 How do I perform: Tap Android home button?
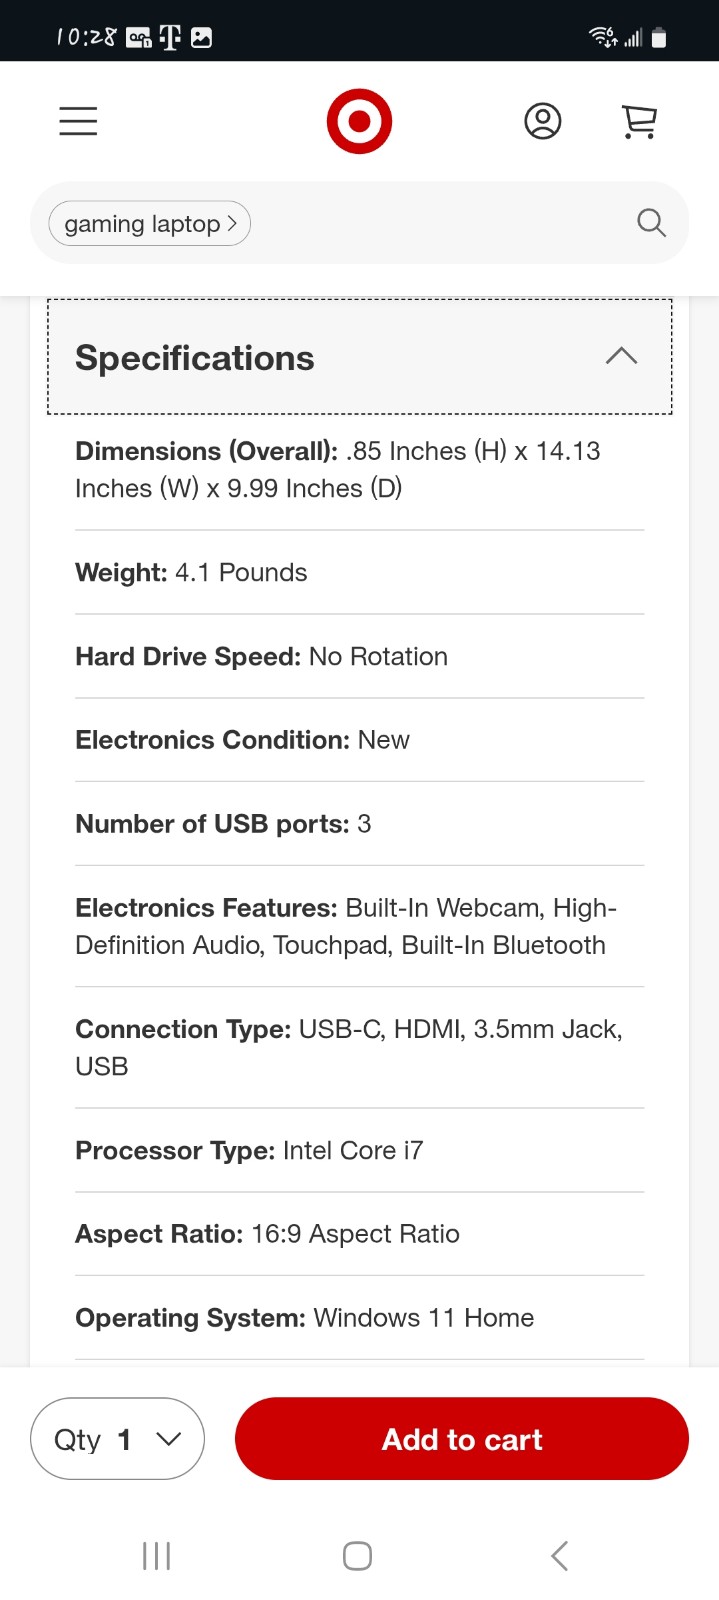click(x=357, y=1555)
